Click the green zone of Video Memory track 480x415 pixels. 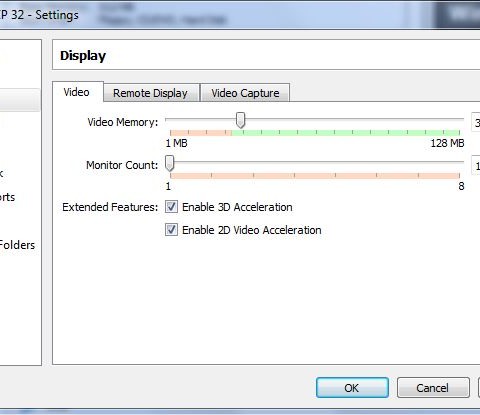345,133
